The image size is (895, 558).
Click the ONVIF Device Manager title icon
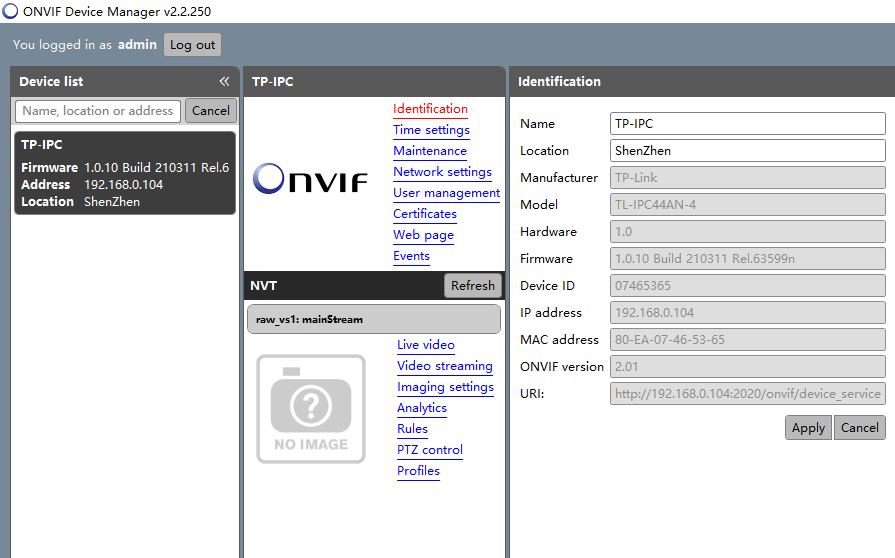coord(10,11)
